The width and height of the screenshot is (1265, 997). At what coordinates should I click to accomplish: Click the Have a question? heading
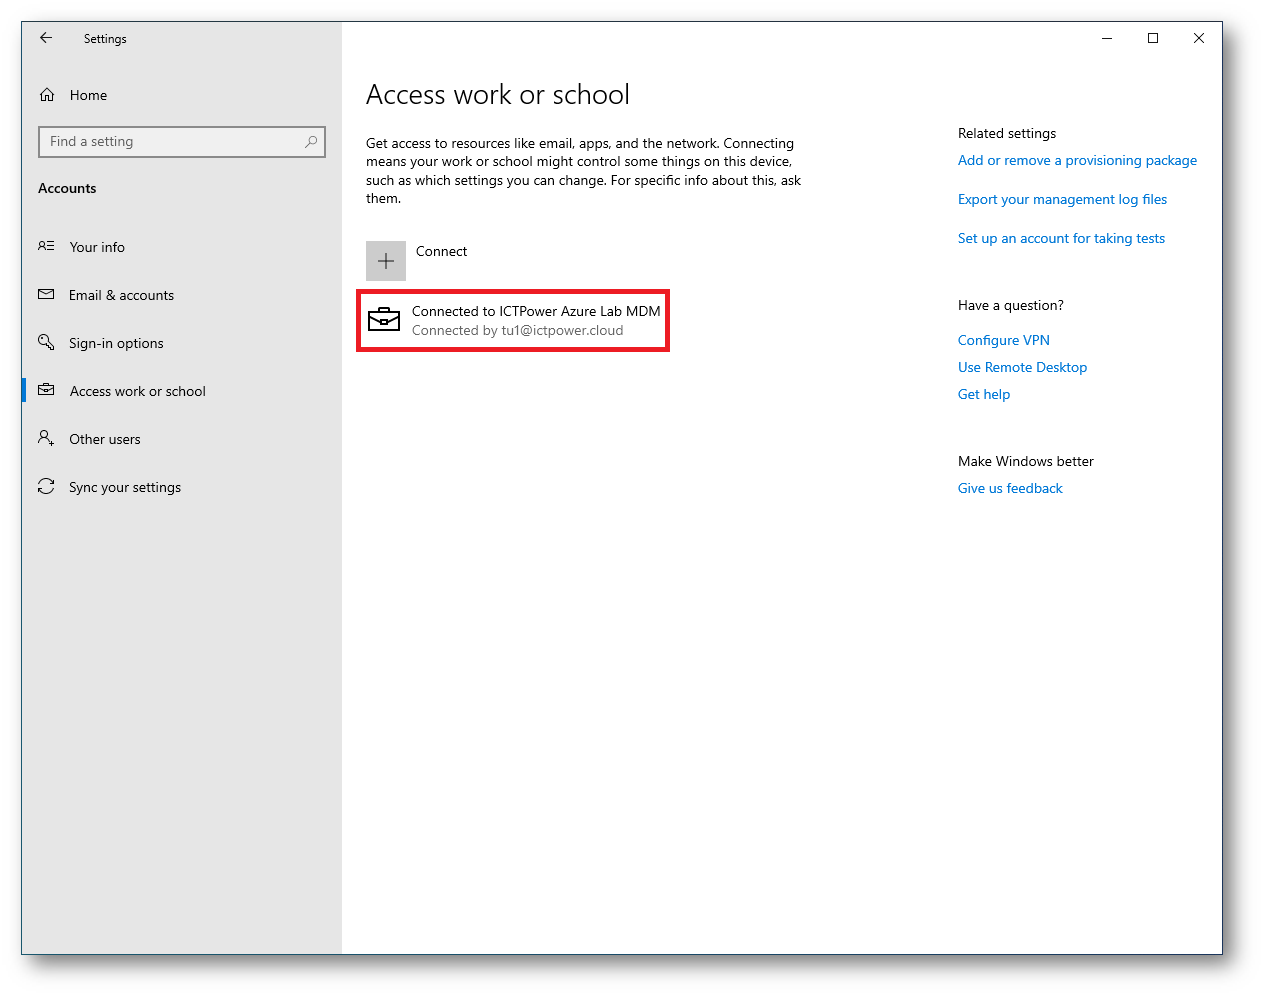pos(1011,305)
